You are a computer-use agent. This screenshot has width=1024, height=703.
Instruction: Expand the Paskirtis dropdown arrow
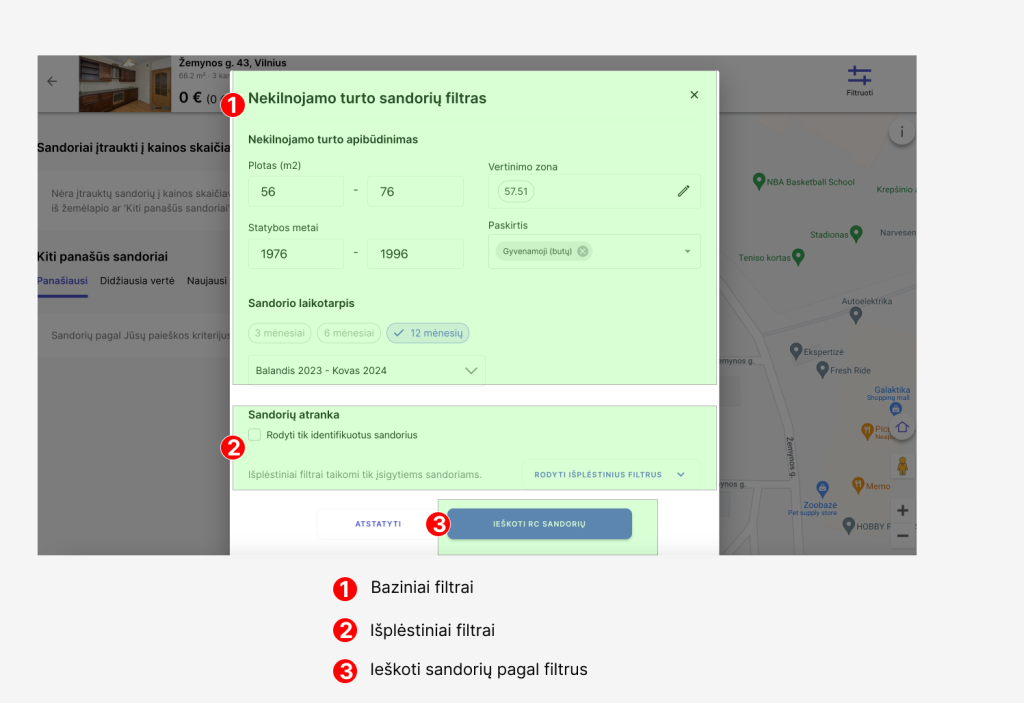pyautogui.click(x=687, y=251)
